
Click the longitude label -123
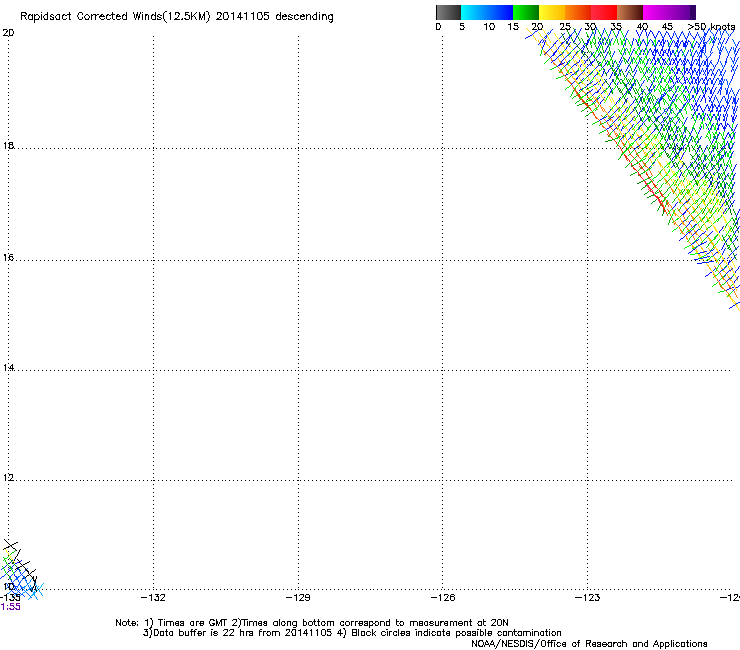[588, 598]
